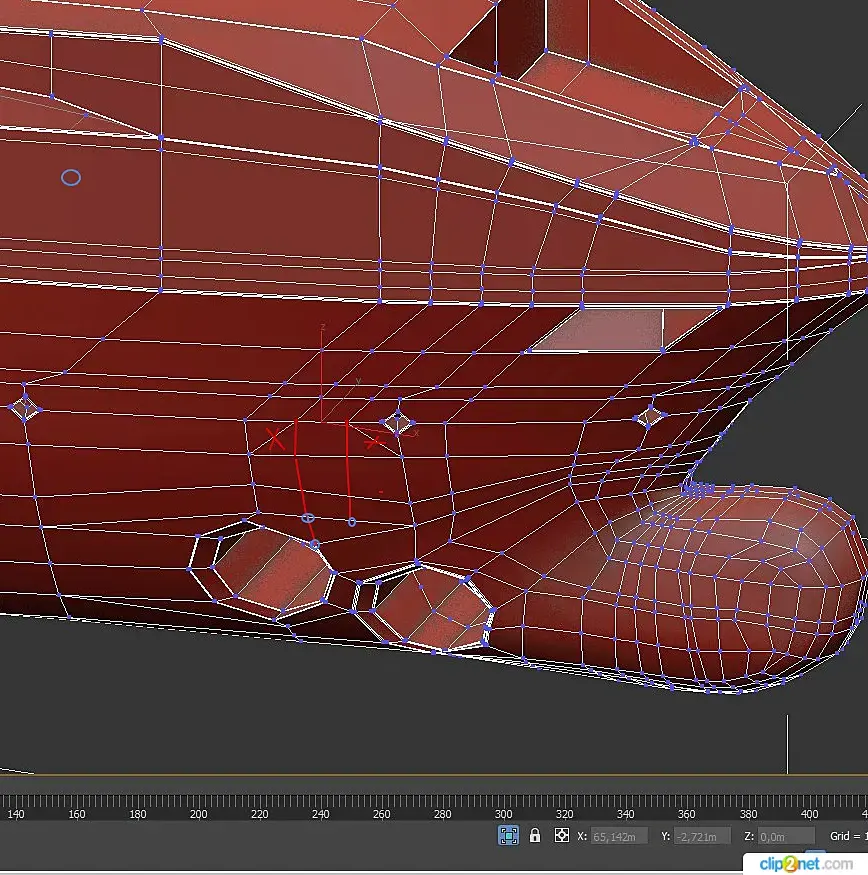Image resolution: width=868 pixels, height=875 pixels.
Task: Click the X coordinate field
Action: pos(619,836)
